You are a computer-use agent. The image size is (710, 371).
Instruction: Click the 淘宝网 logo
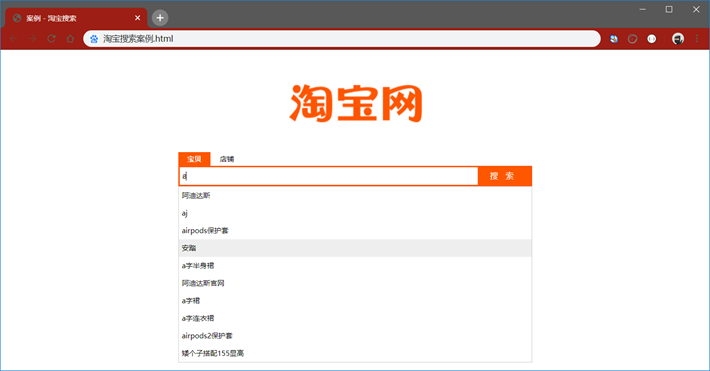coord(356,103)
